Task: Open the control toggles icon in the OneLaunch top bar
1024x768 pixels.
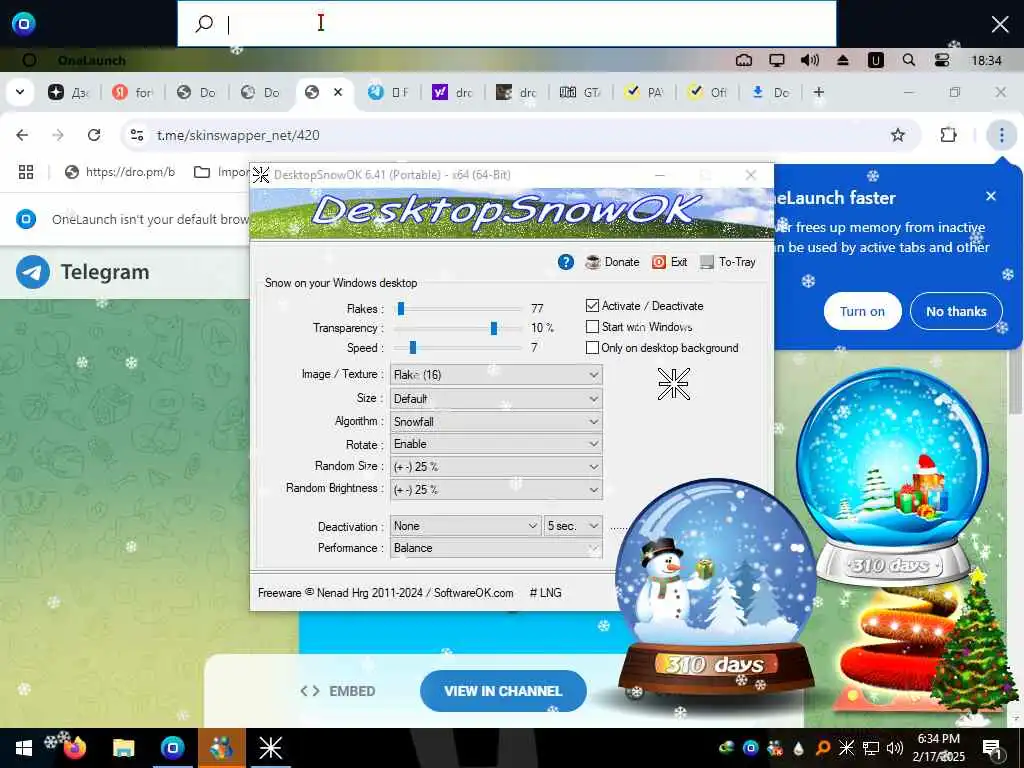Action: pyautogui.click(x=942, y=60)
